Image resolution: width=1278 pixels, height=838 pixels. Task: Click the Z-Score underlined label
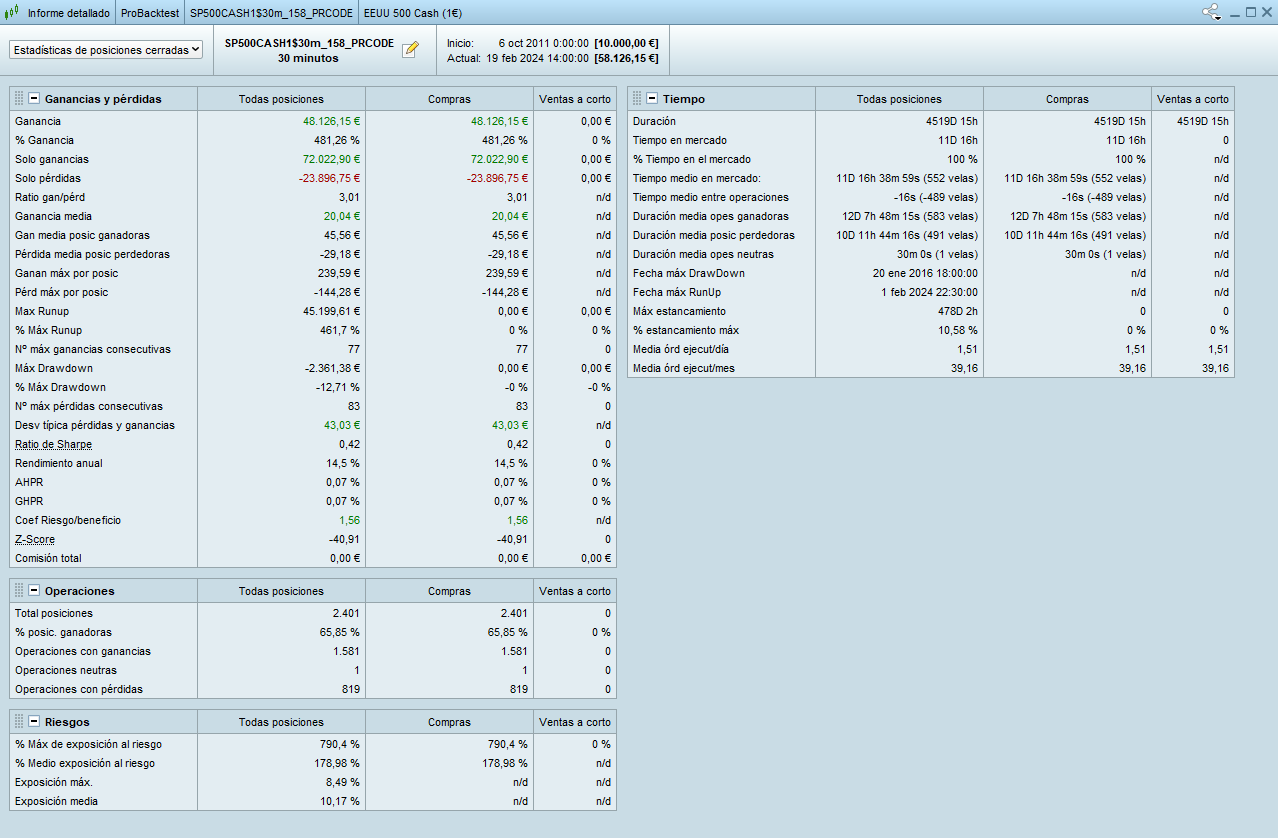point(35,539)
